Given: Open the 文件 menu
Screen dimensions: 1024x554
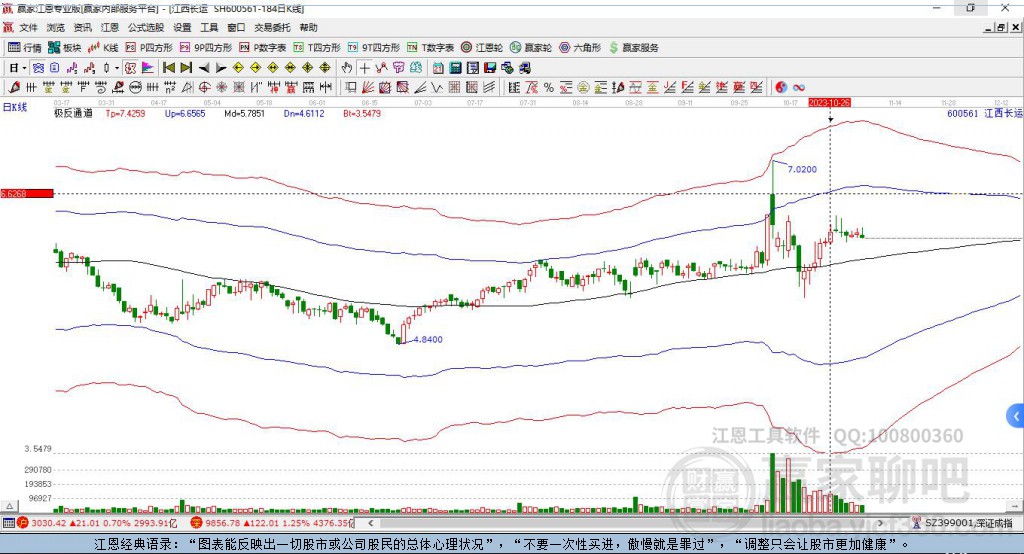Looking at the screenshot, I should click(x=28, y=27).
